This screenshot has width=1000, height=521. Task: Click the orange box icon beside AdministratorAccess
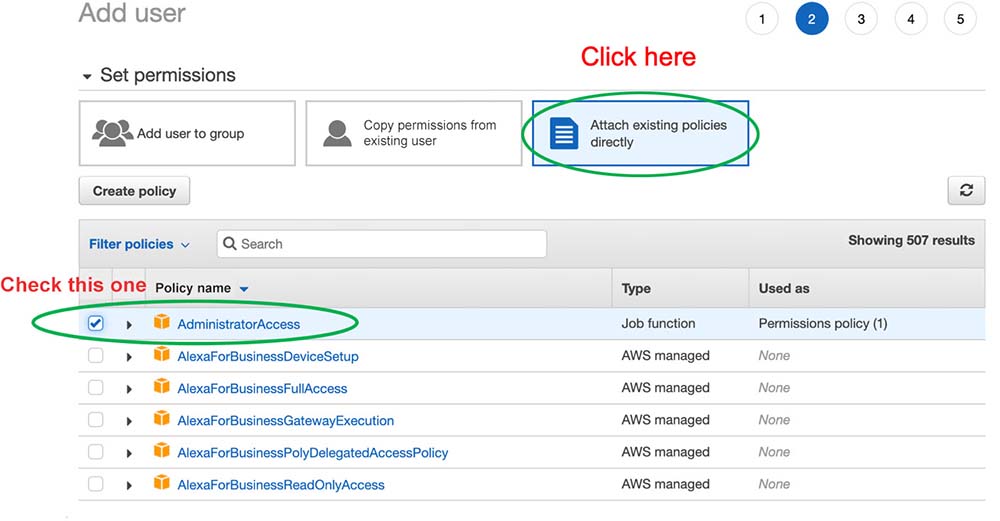tap(162, 323)
